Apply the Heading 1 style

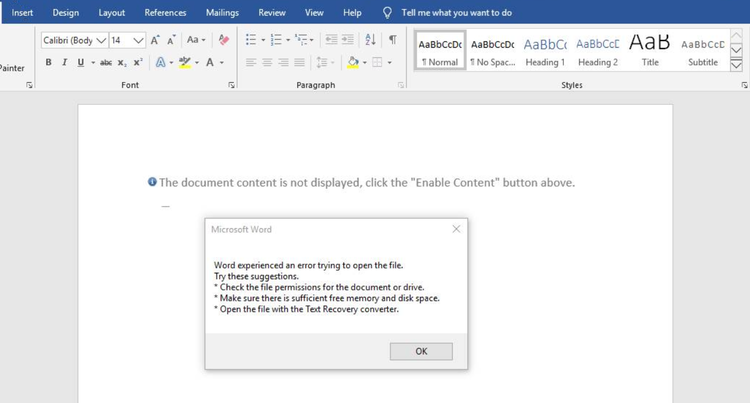(545, 51)
